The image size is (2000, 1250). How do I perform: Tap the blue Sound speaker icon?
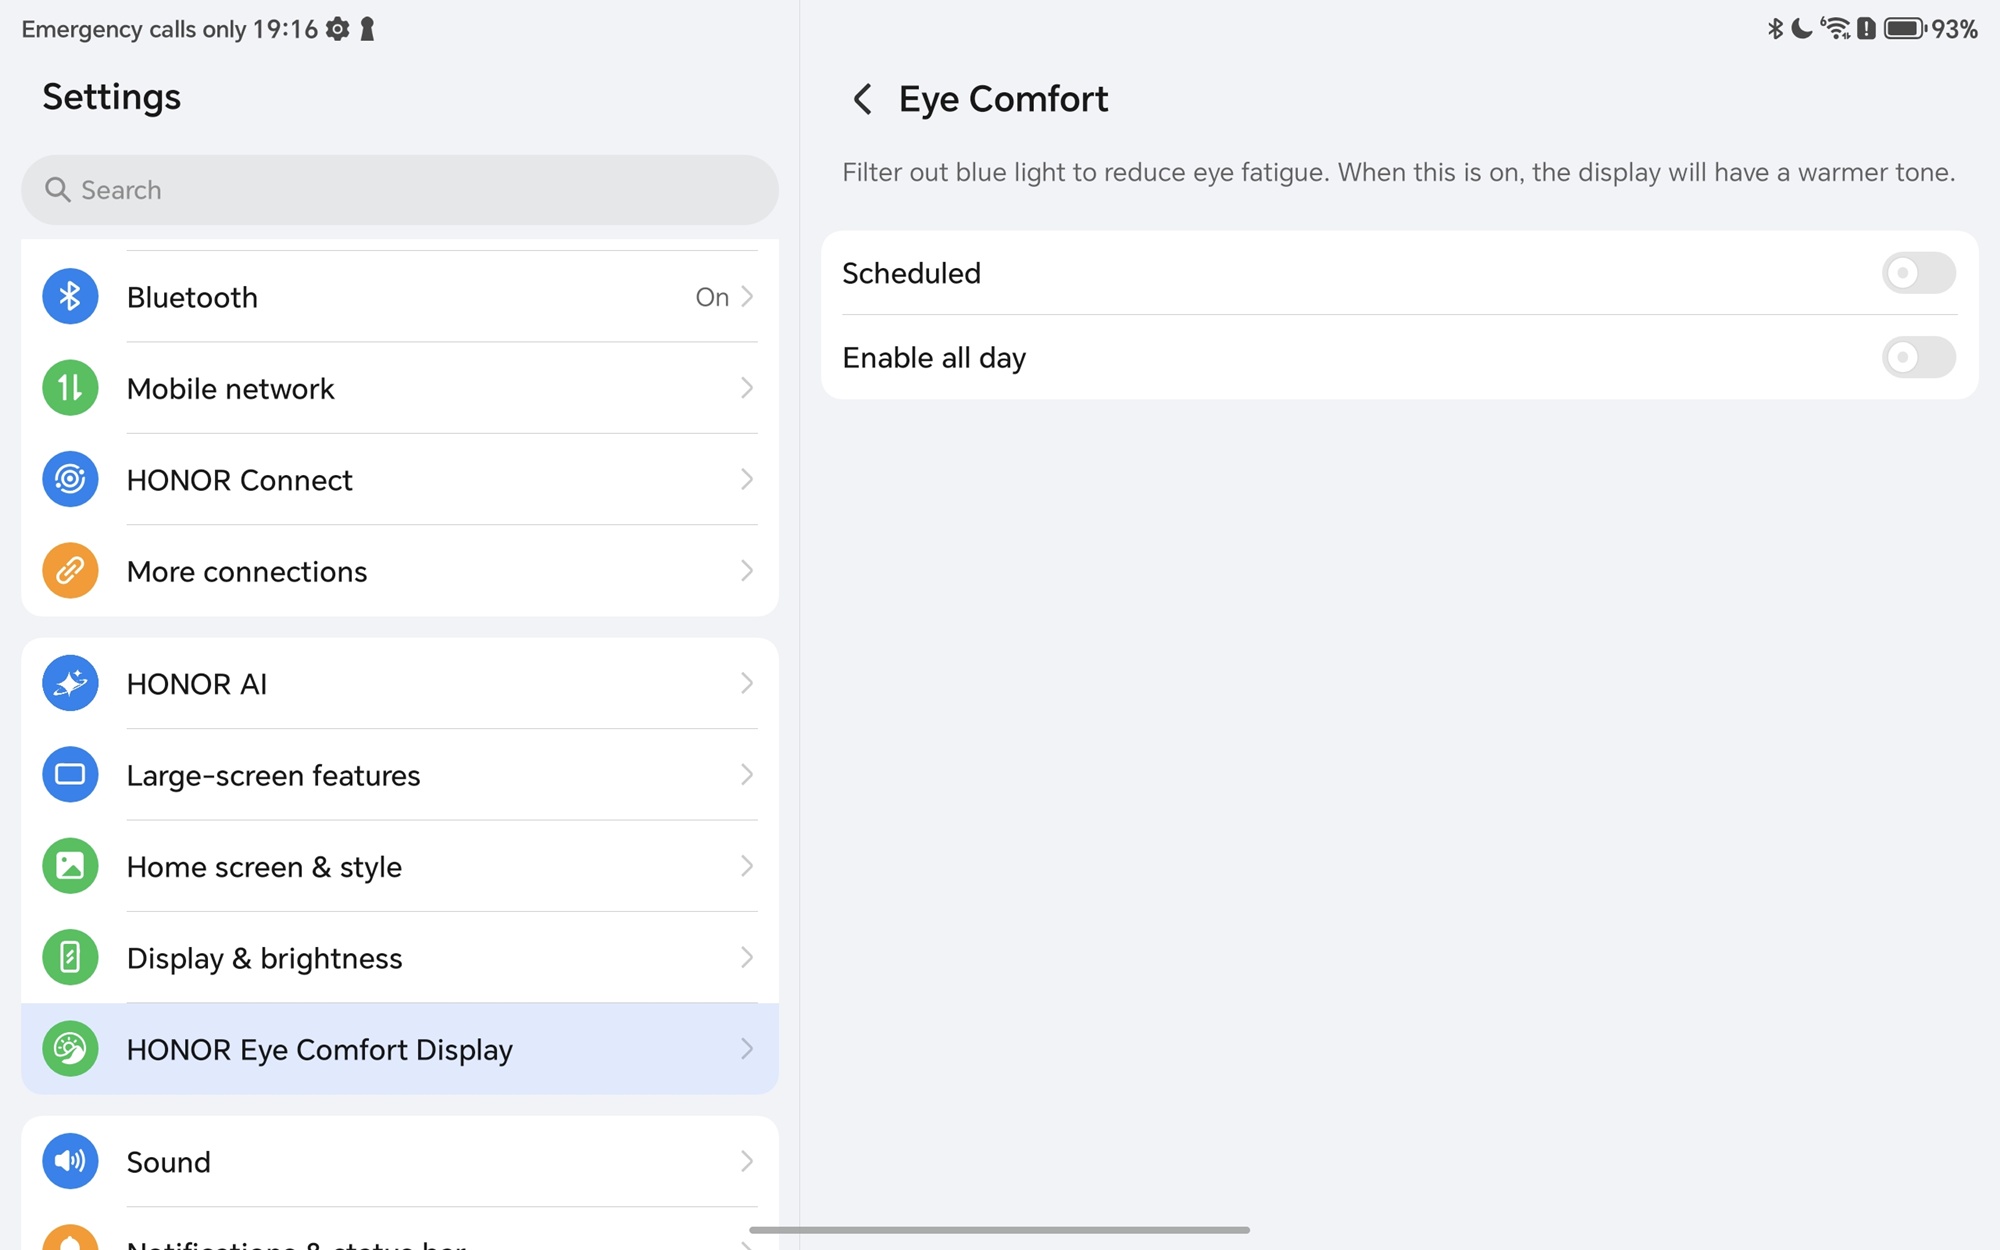[70, 1161]
